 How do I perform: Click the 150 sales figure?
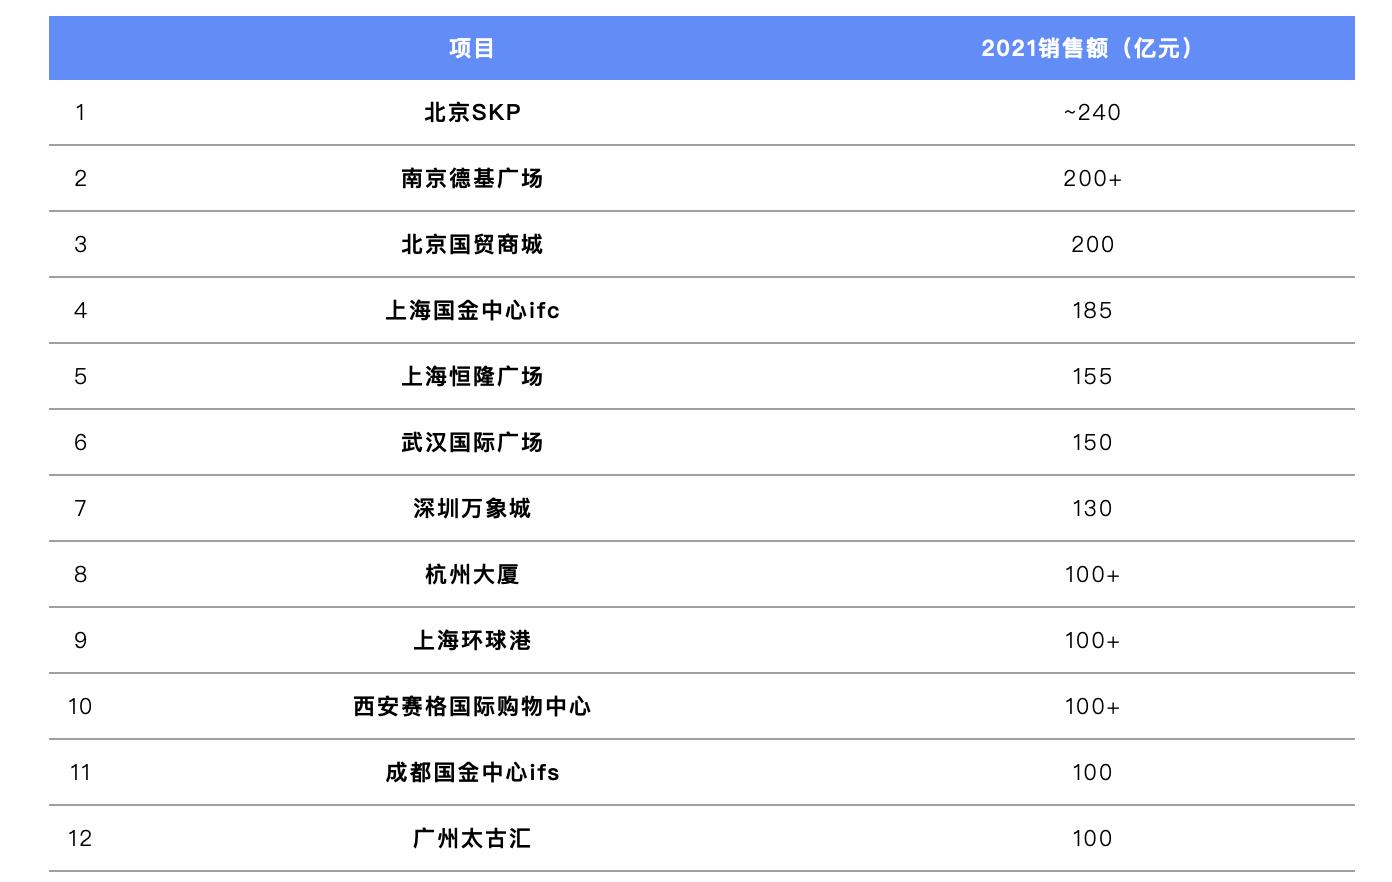point(1091,442)
